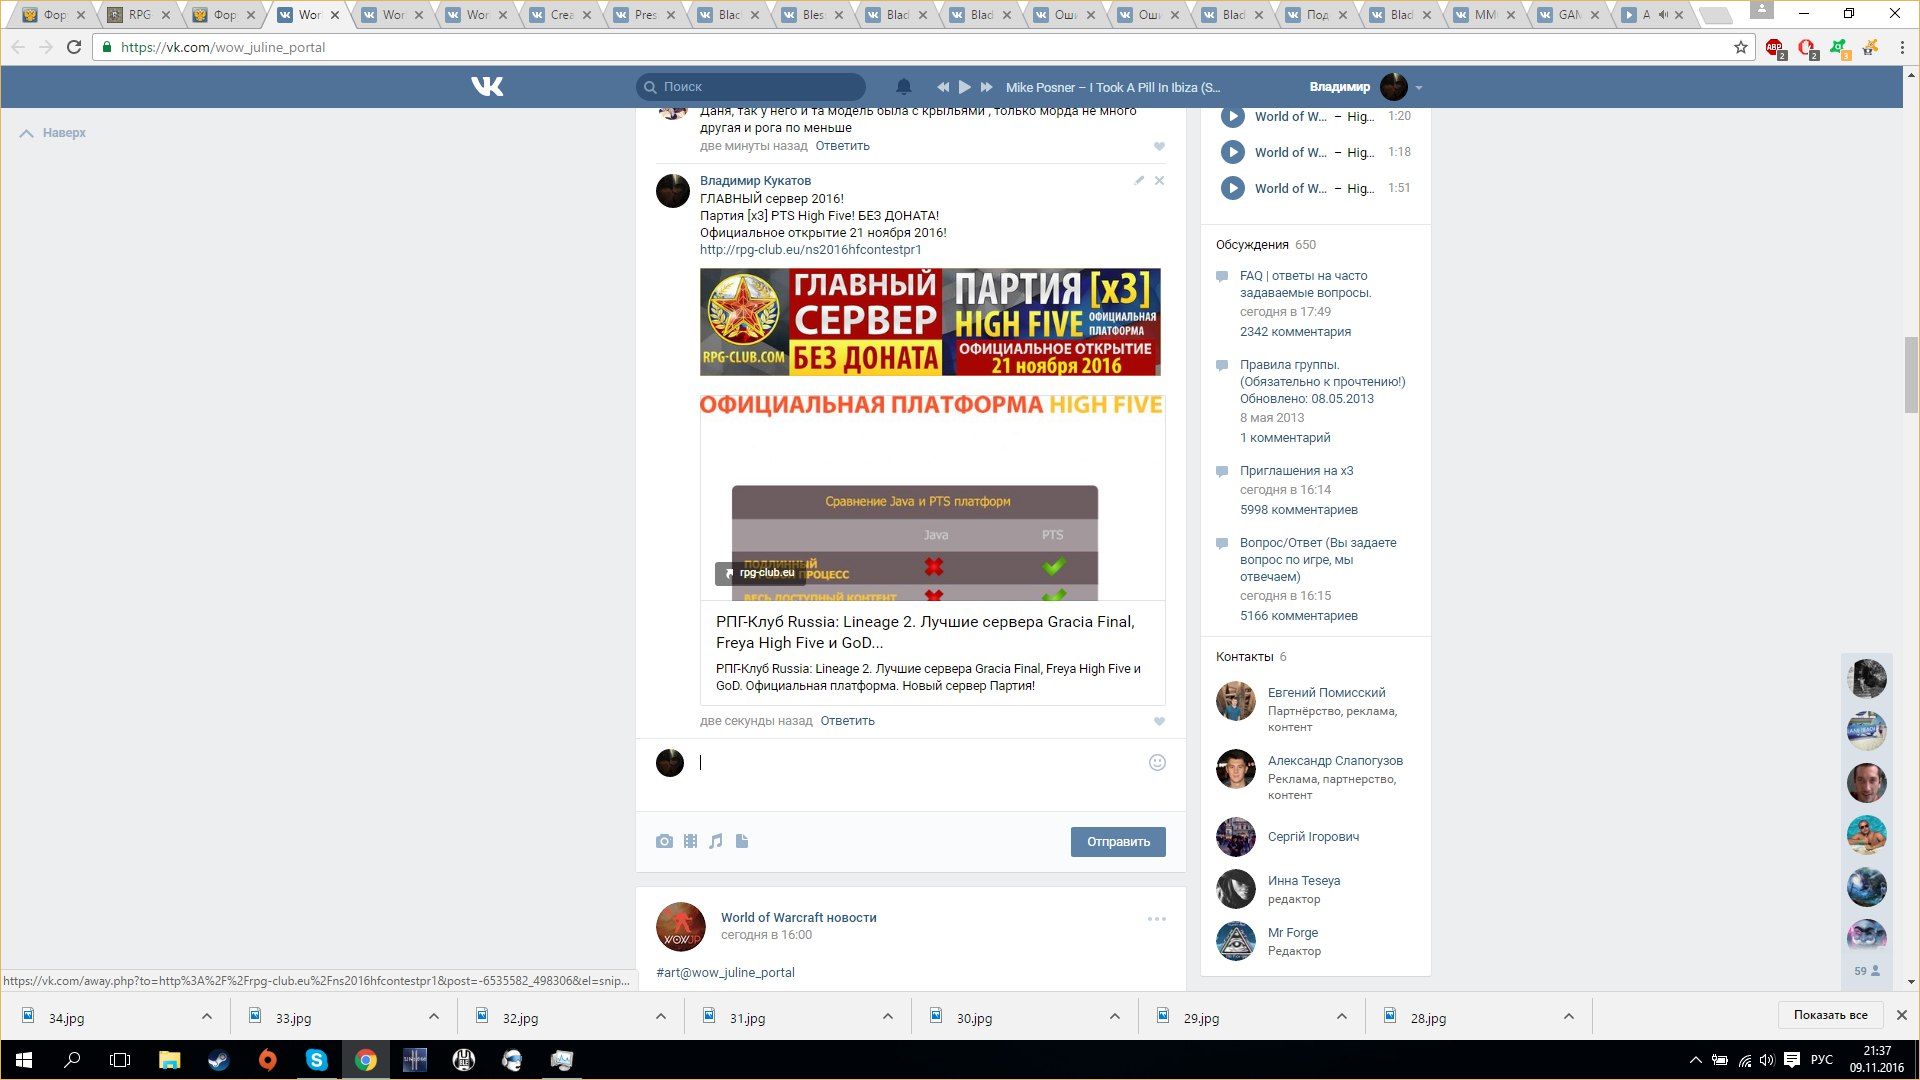This screenshot has width=1920, height=1080.
Task: Open FAQ | ответы на часто задаваемые вопросы
Action: 1305,284
